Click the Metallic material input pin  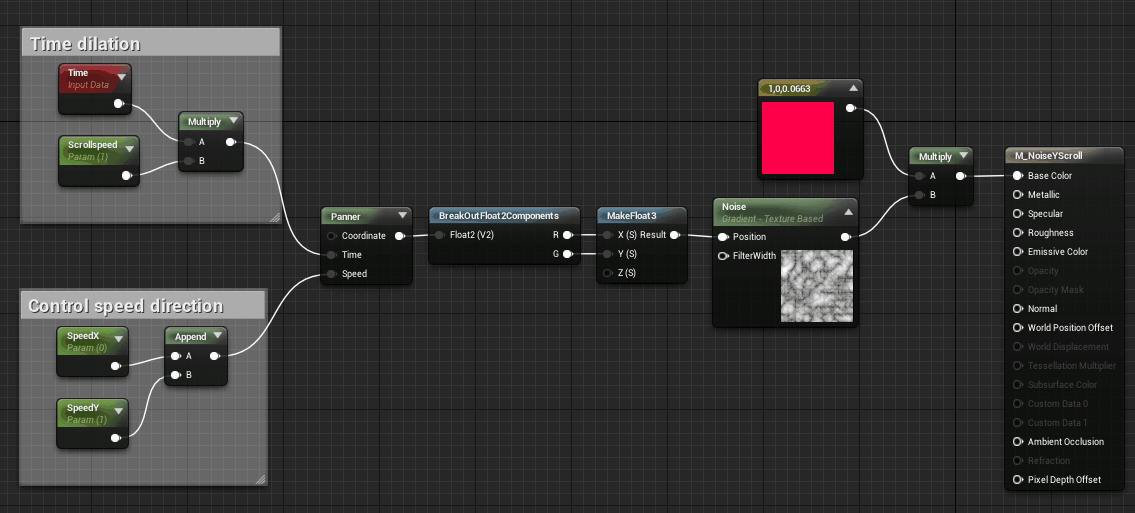[x=1018, y=195]
